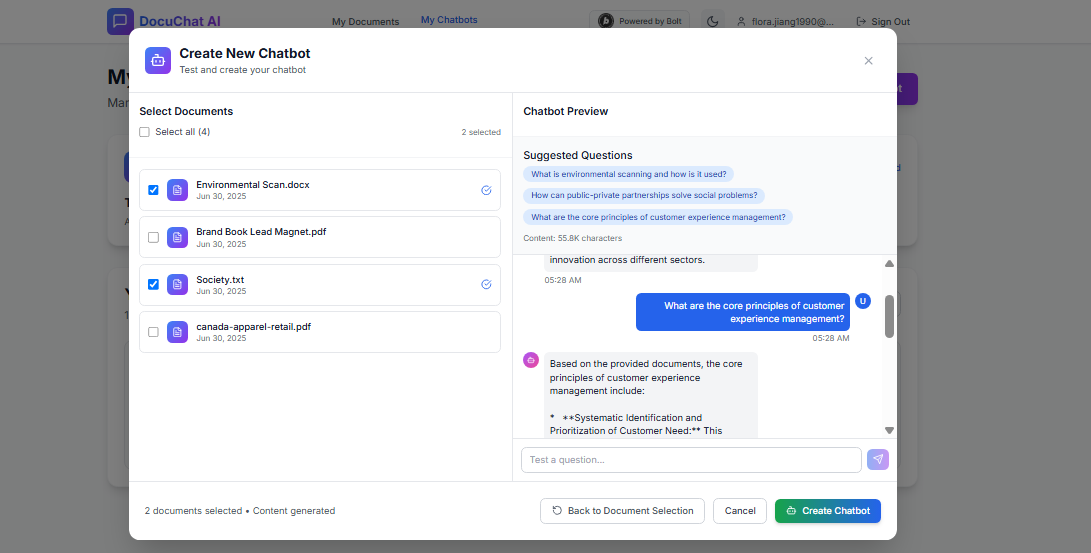This screenshot has width=1091, height=553.
Task: Click the send message paper-plane icon
Action: click(x=878, y=459)
